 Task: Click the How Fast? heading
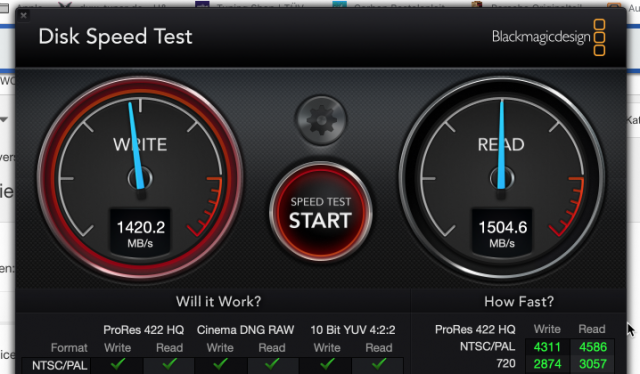click(x=519, y=301)
